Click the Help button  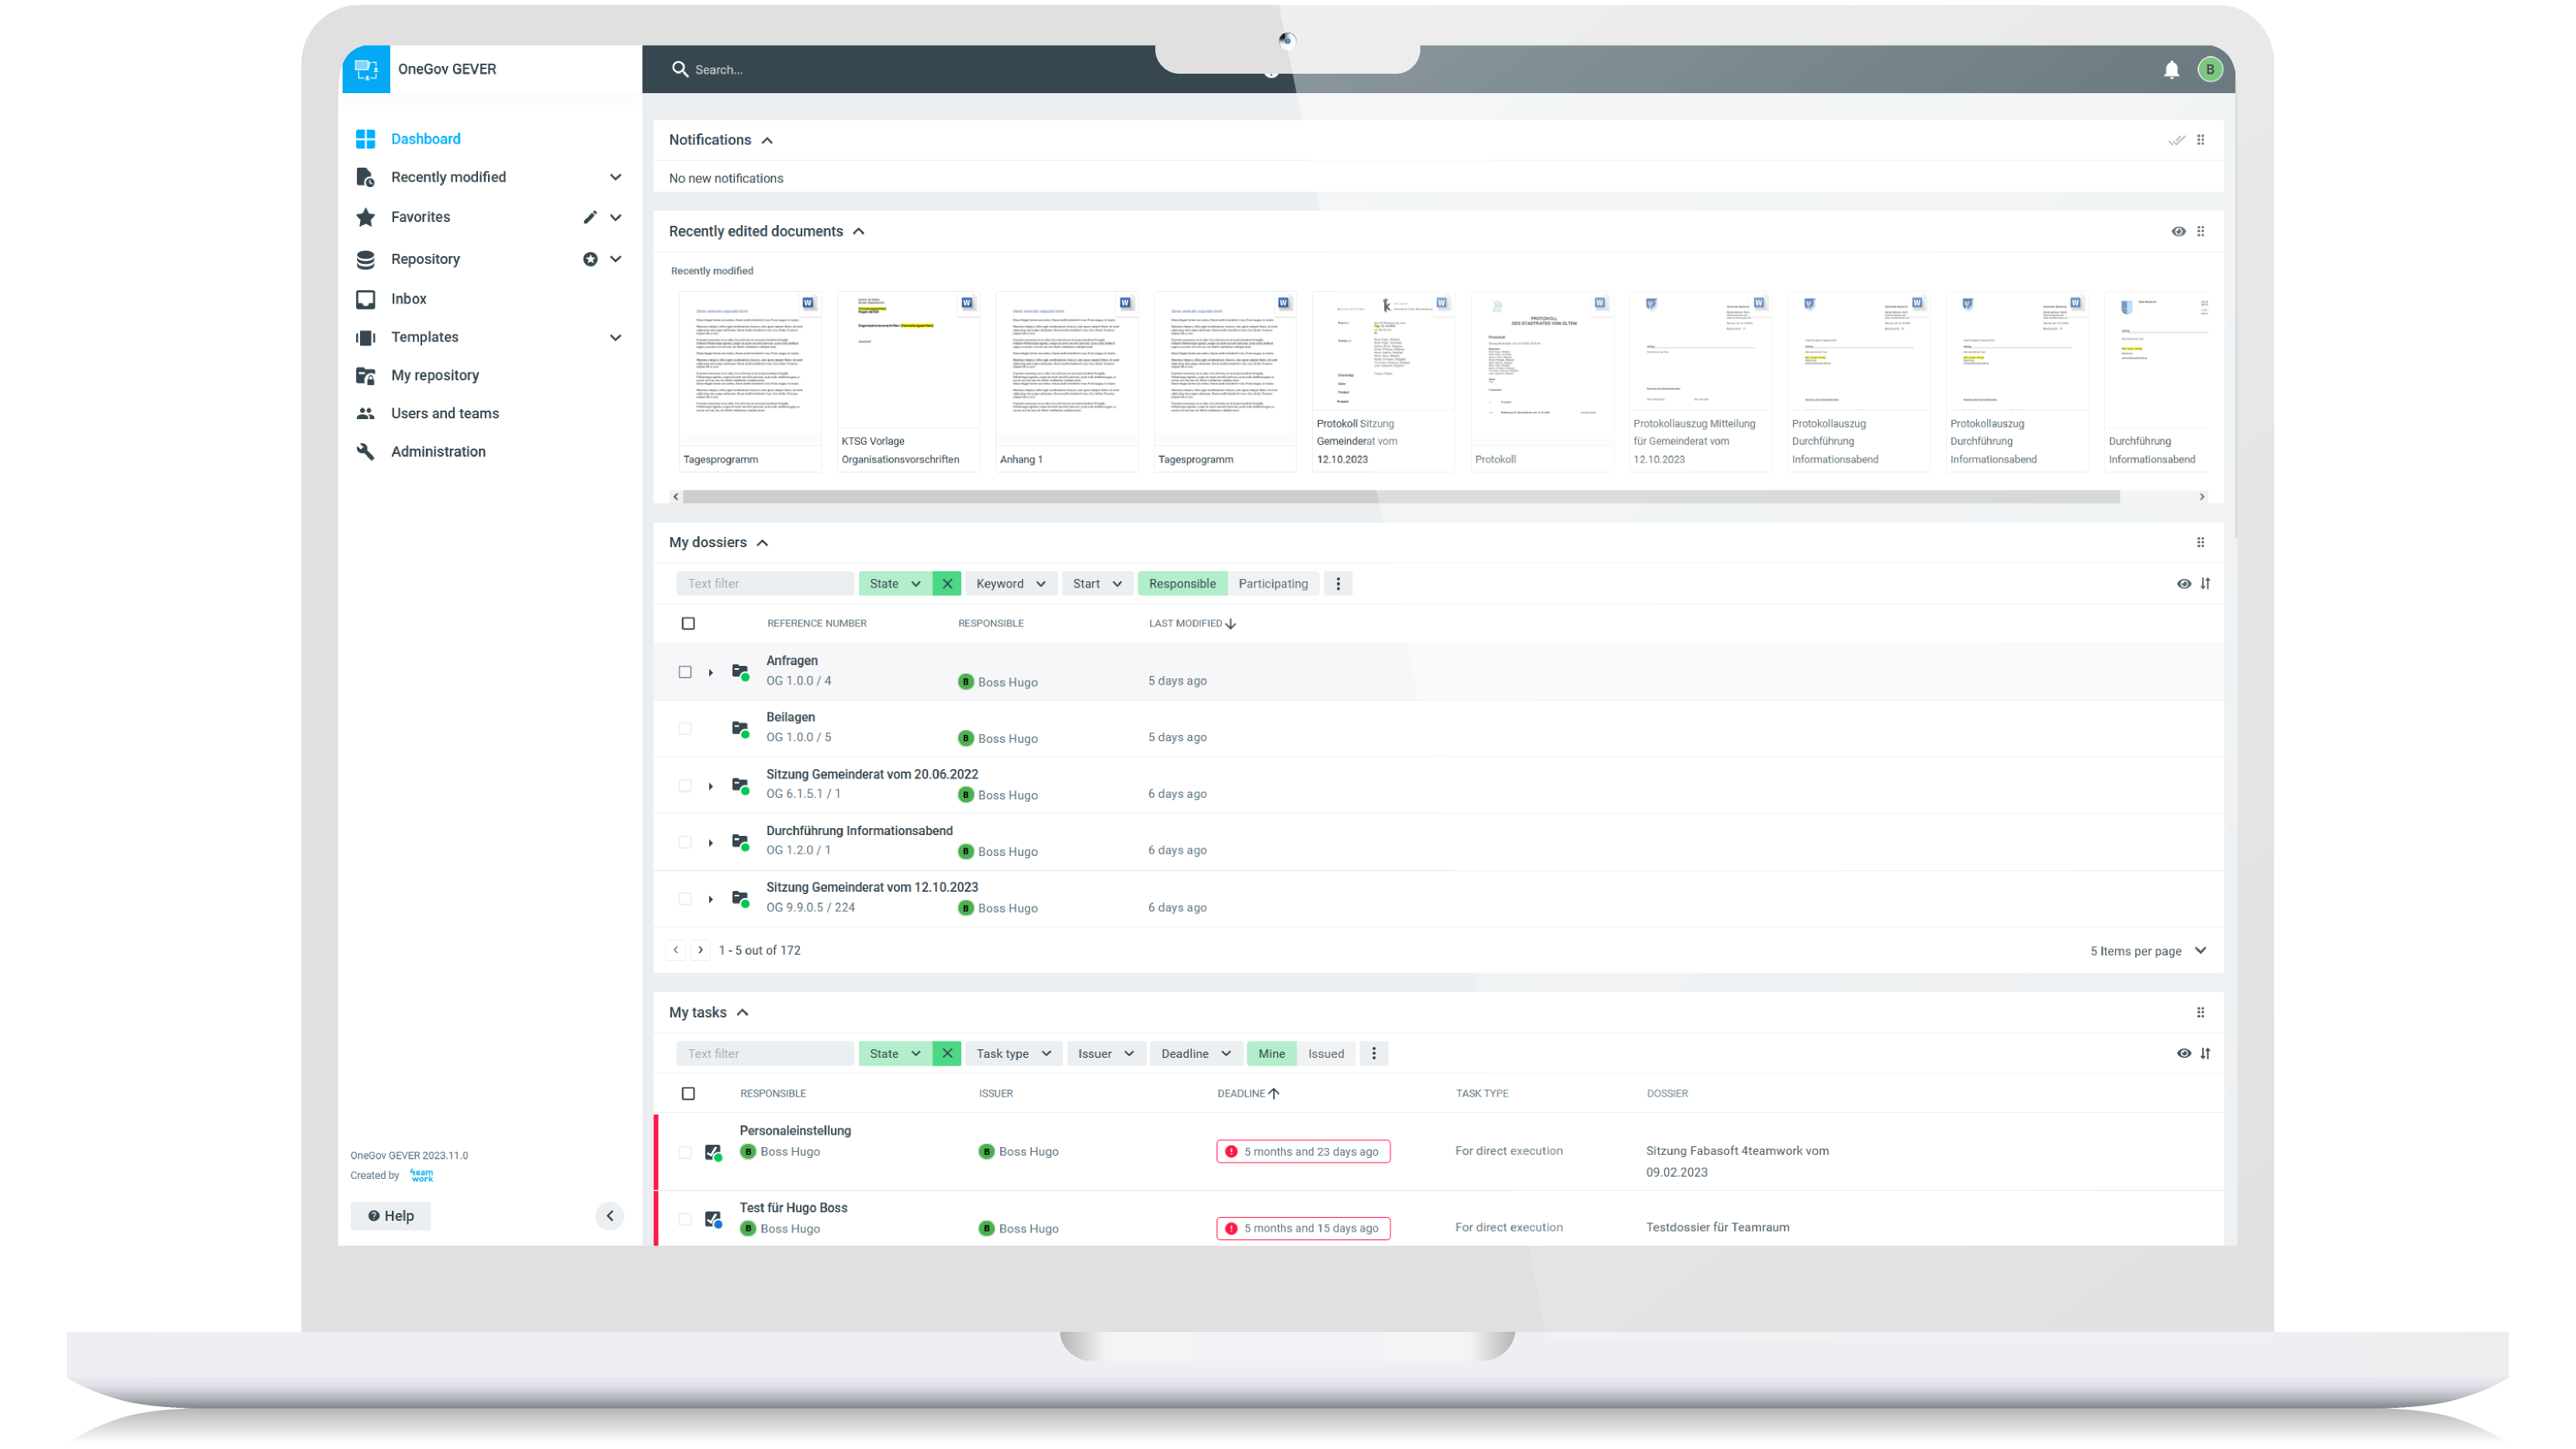(x=390, y=1216)
